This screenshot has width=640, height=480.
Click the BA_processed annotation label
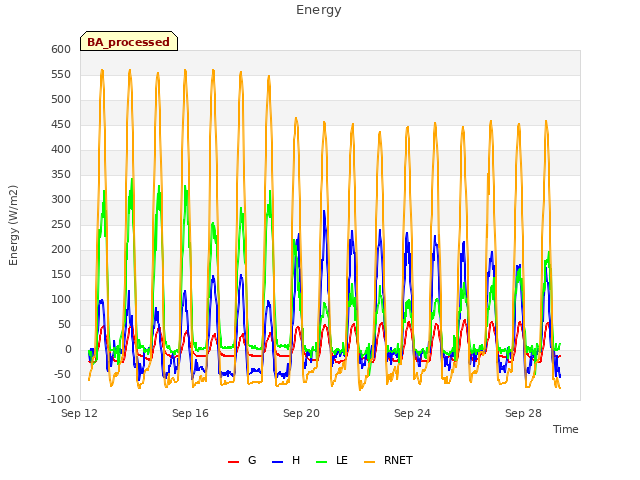tap(129, 42)
